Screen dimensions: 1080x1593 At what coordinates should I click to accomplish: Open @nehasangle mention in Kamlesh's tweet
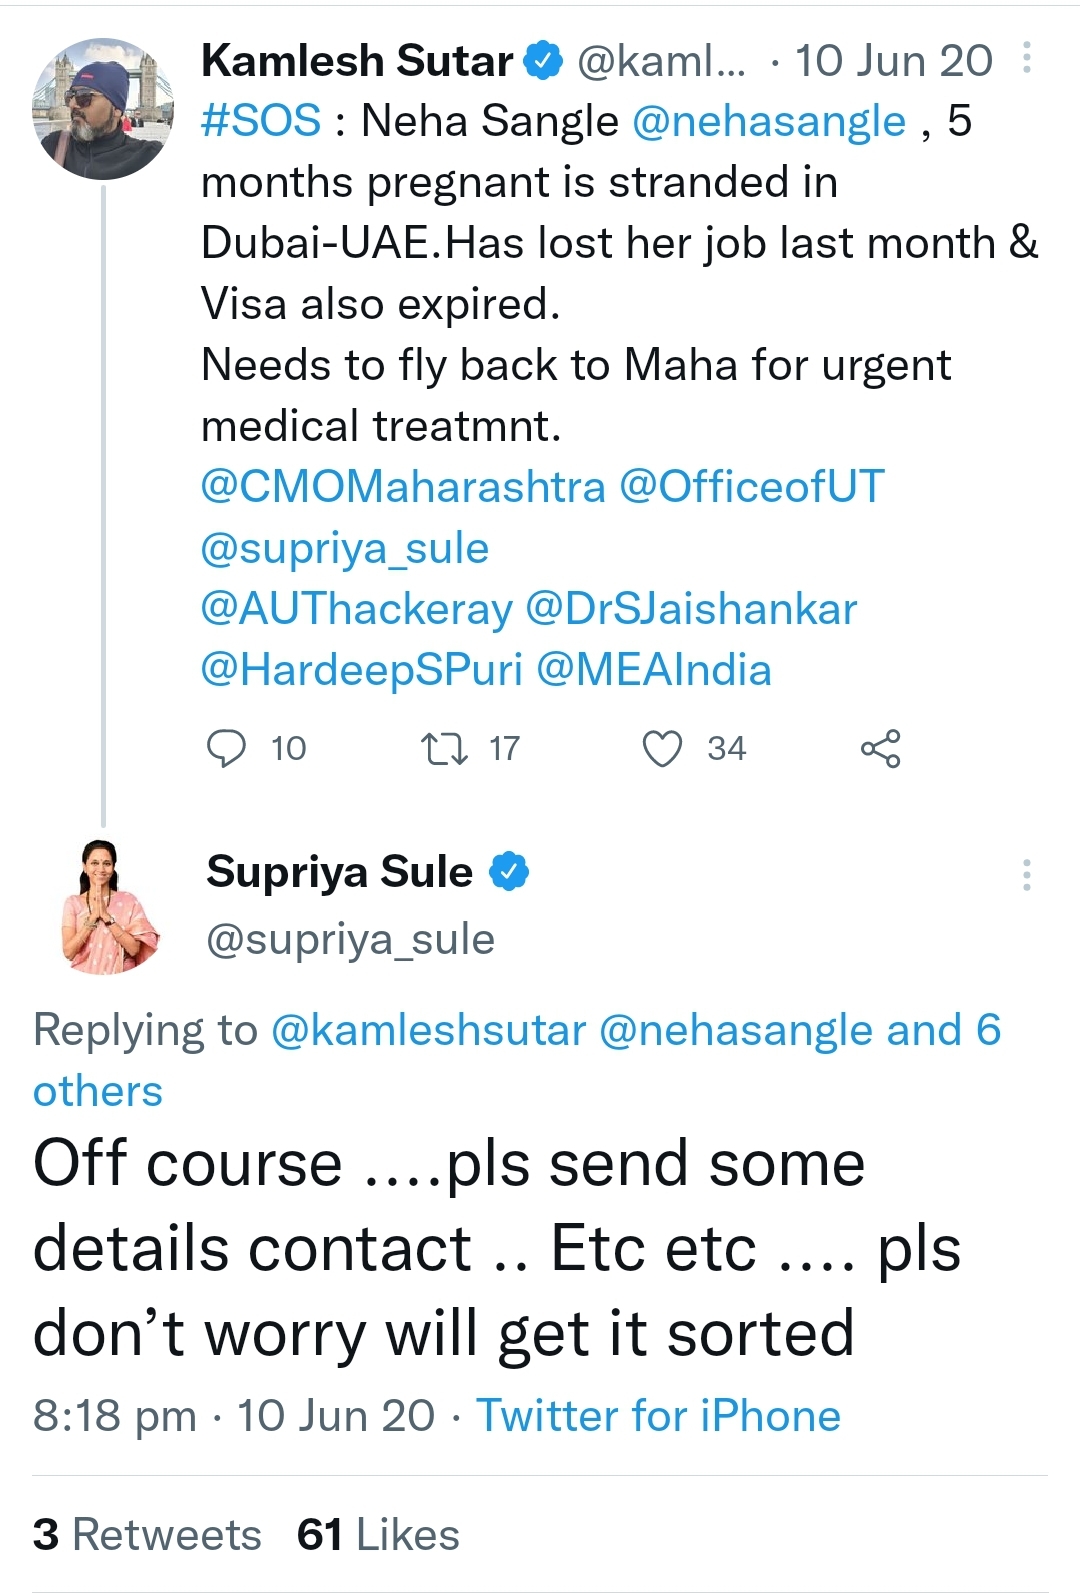pos(769,121)
